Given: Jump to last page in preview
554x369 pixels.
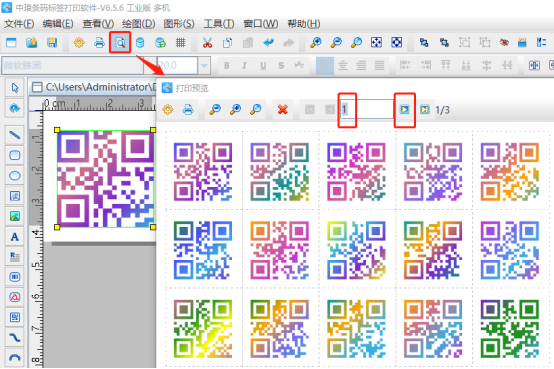Looking at the screenshot, I should tap(424, 110).
